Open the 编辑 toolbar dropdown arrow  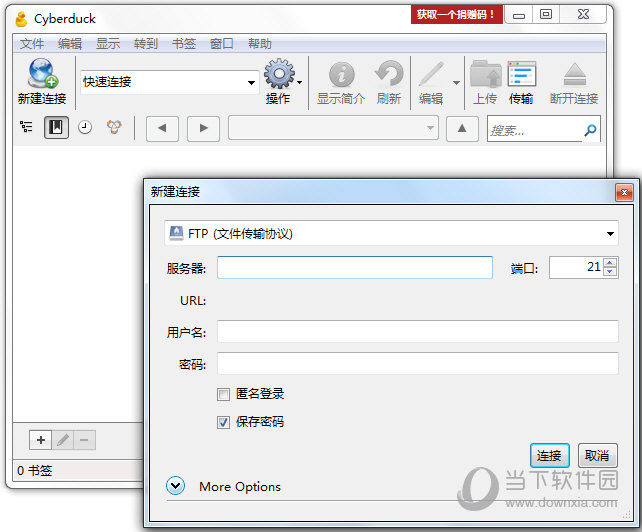click(x=456, y=83)
